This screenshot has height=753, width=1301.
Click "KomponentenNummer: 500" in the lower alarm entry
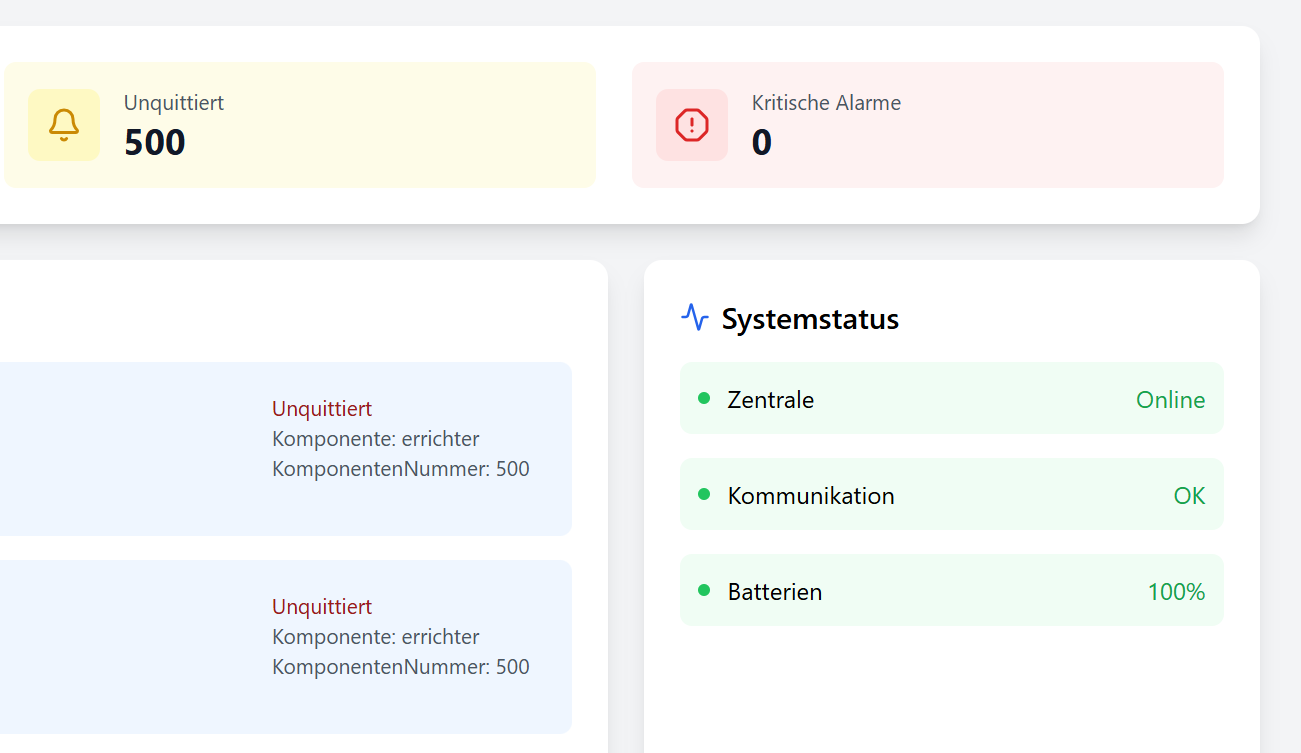[x=401, y=667]
